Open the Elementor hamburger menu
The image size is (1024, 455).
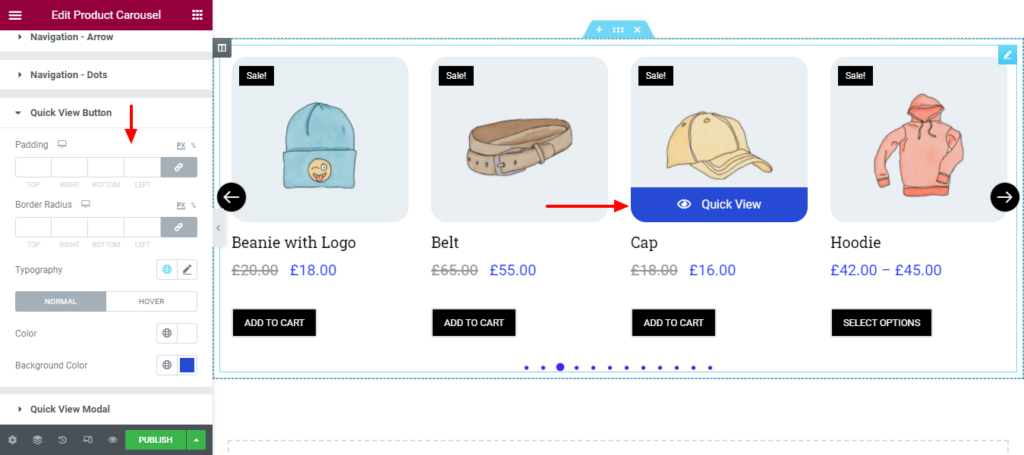pos(14,14)
